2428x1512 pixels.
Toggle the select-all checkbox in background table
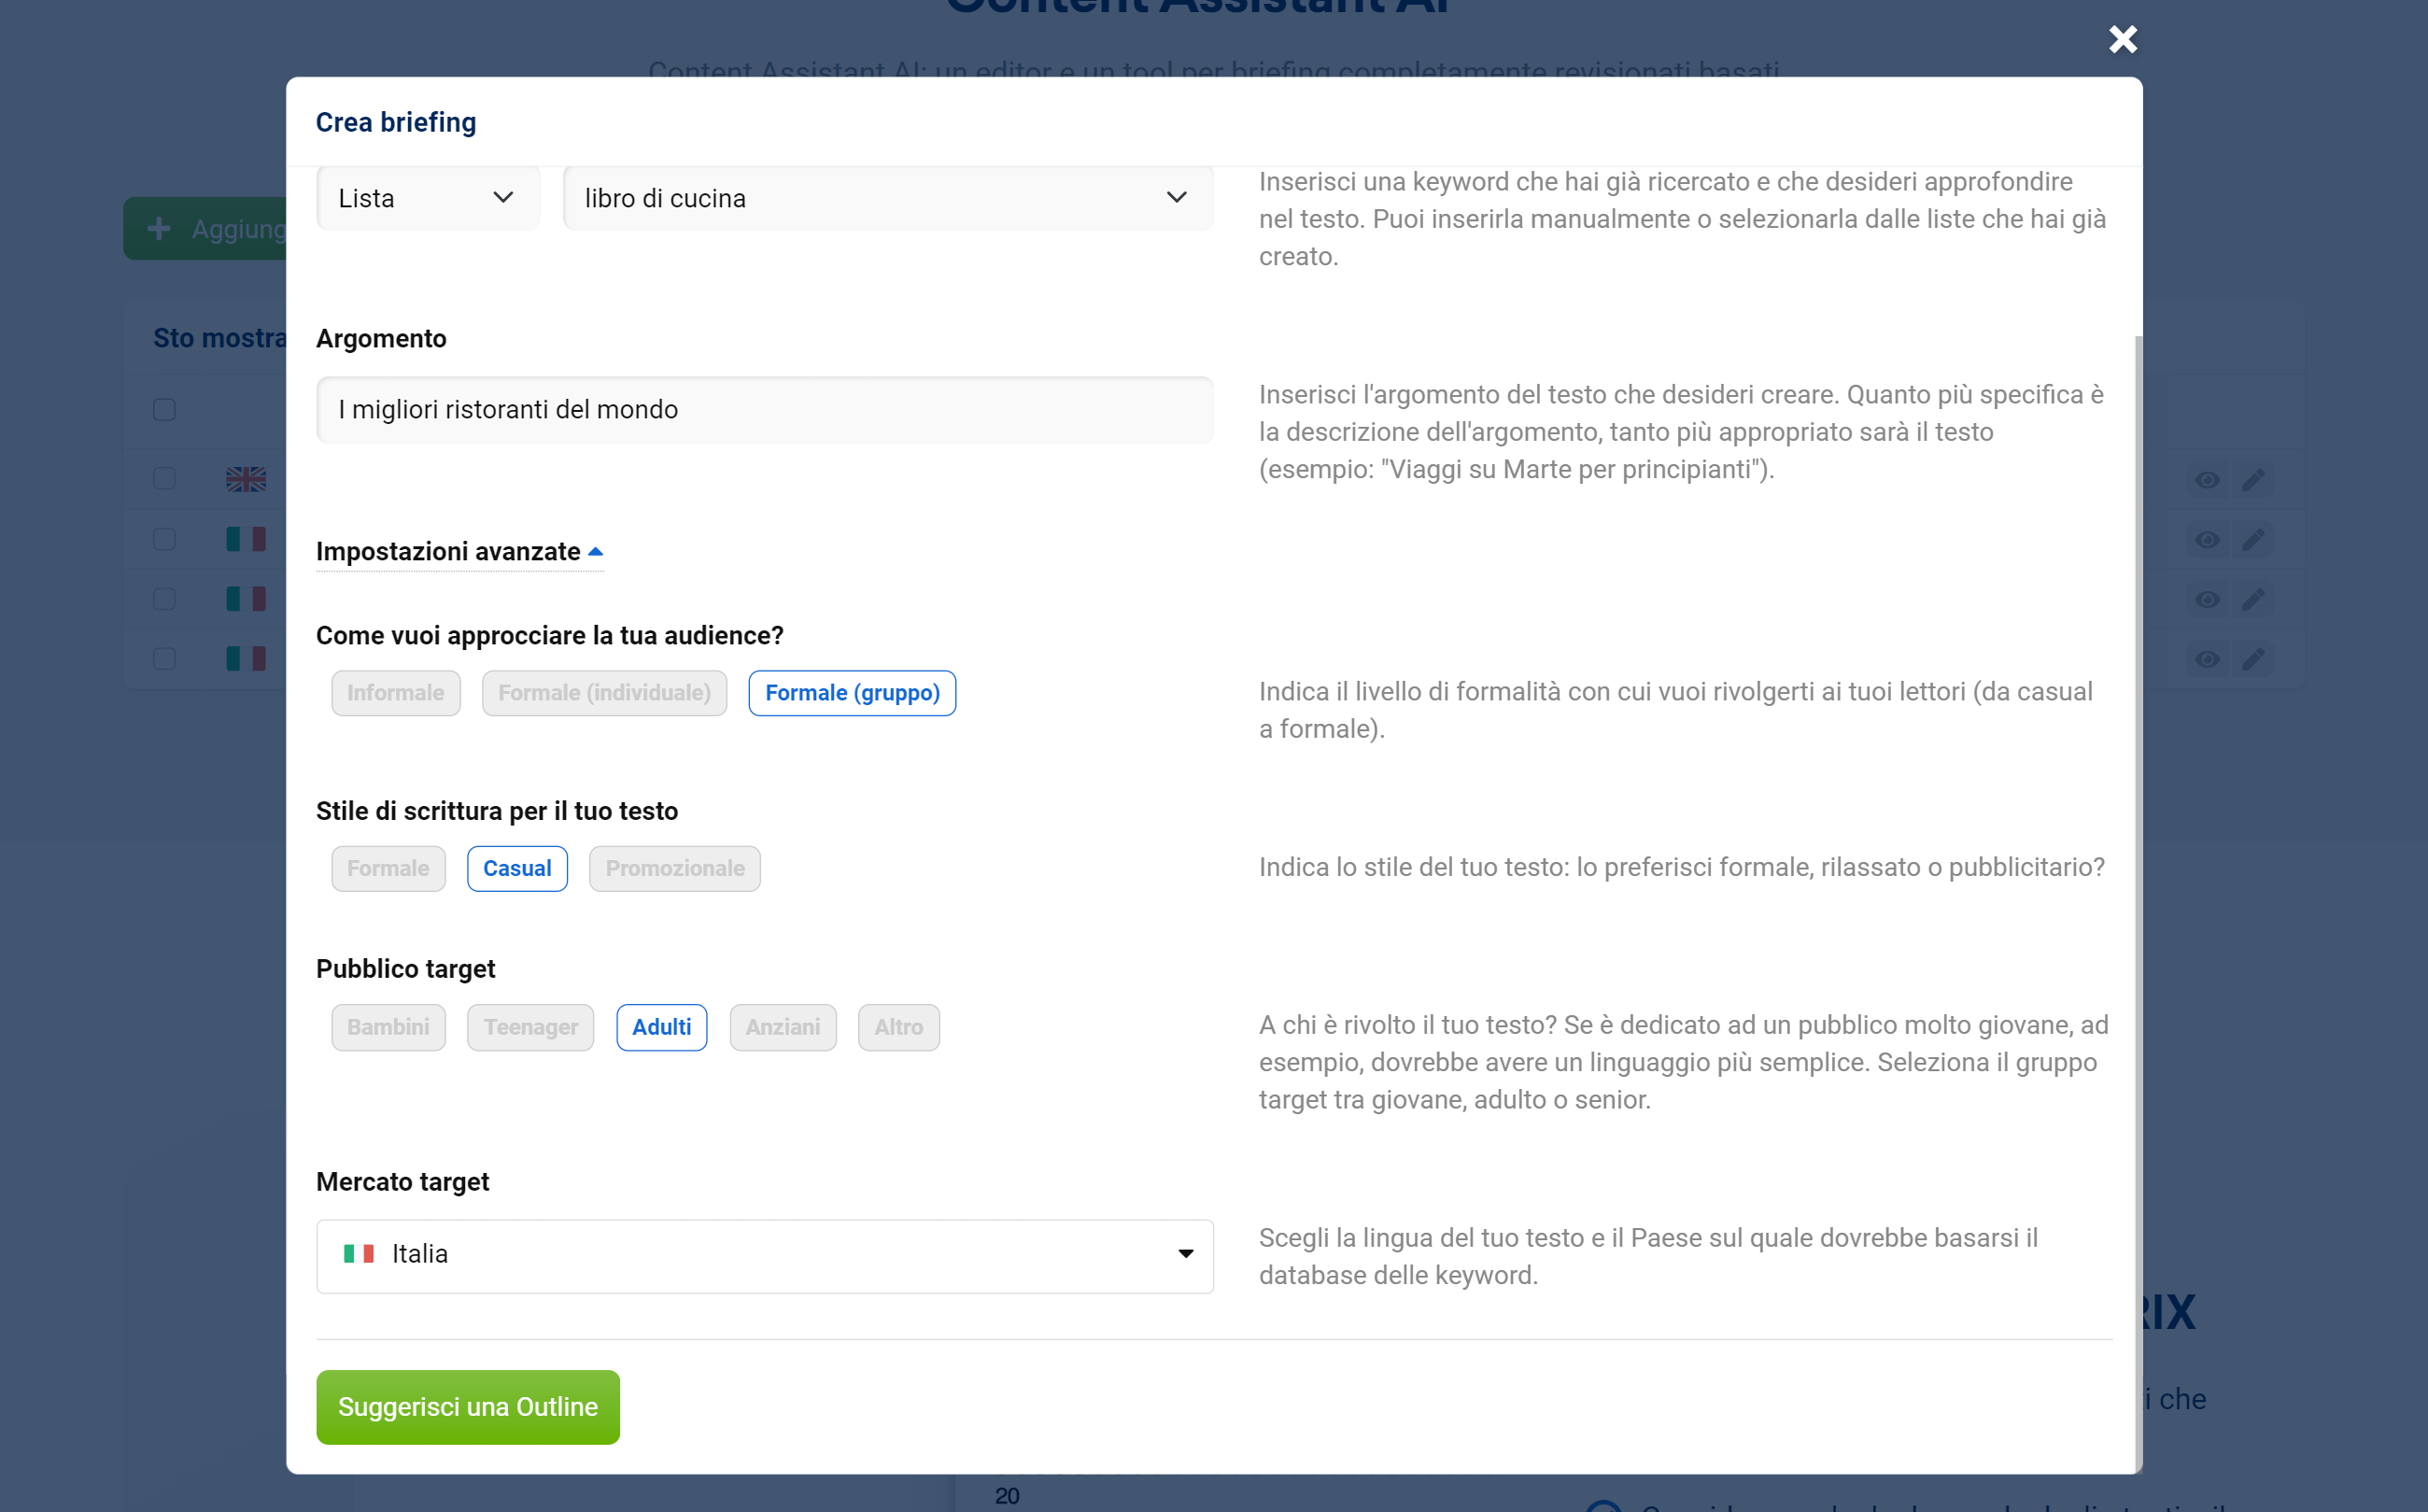[x=164, y=410]
